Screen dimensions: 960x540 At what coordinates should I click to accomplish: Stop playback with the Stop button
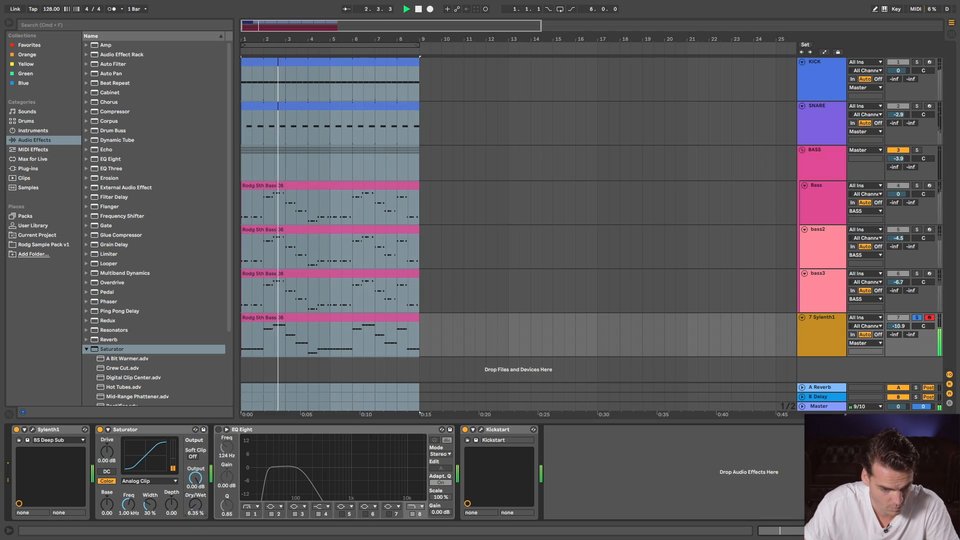pos(418,9)
